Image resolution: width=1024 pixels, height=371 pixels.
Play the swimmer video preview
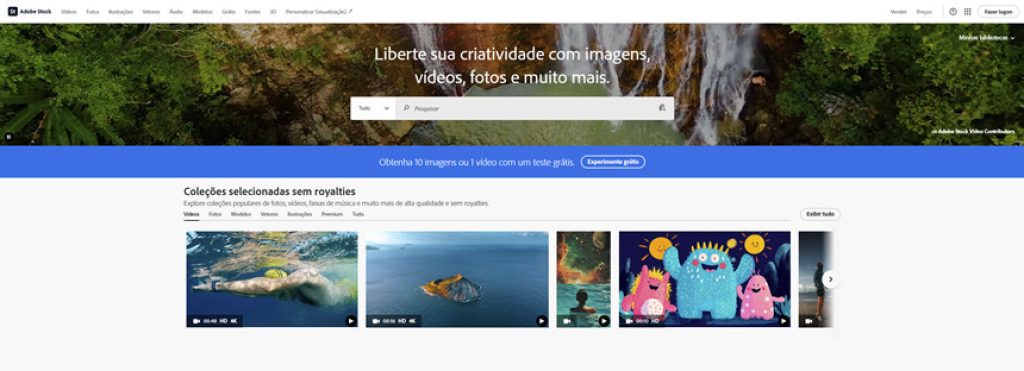click(x=351, y=321)
